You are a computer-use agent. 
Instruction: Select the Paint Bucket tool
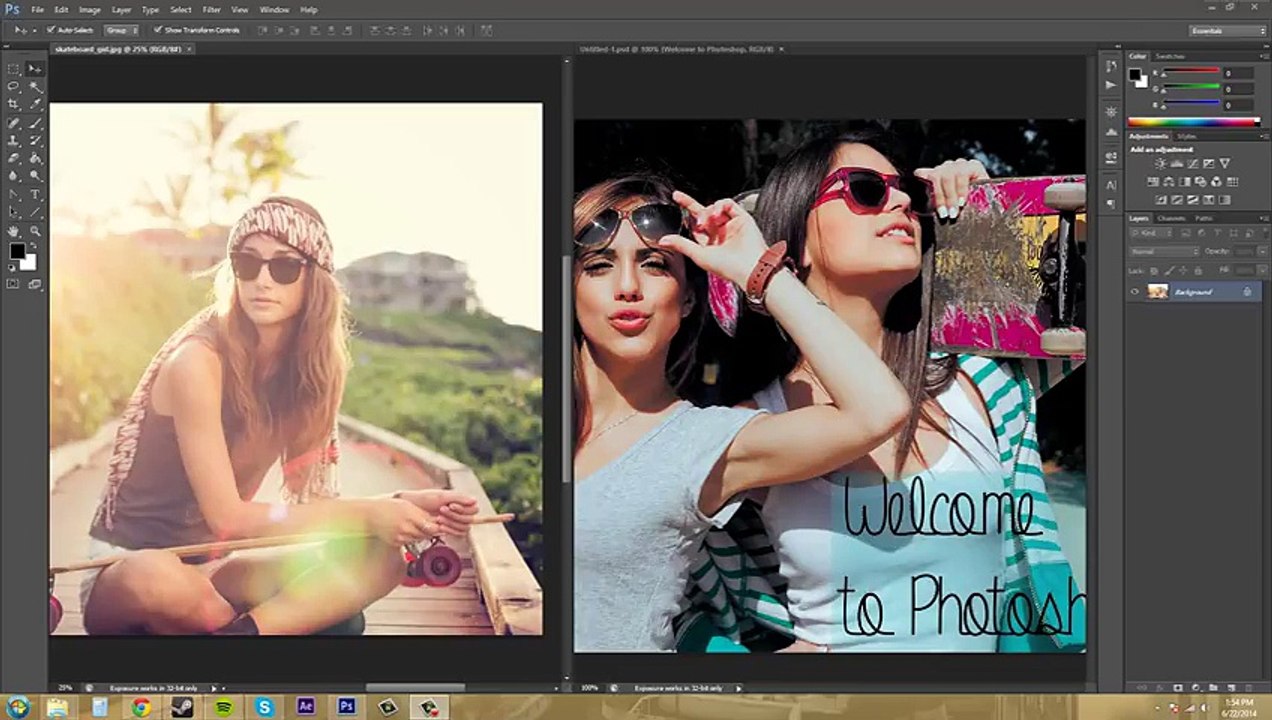[x=33, y=157]
